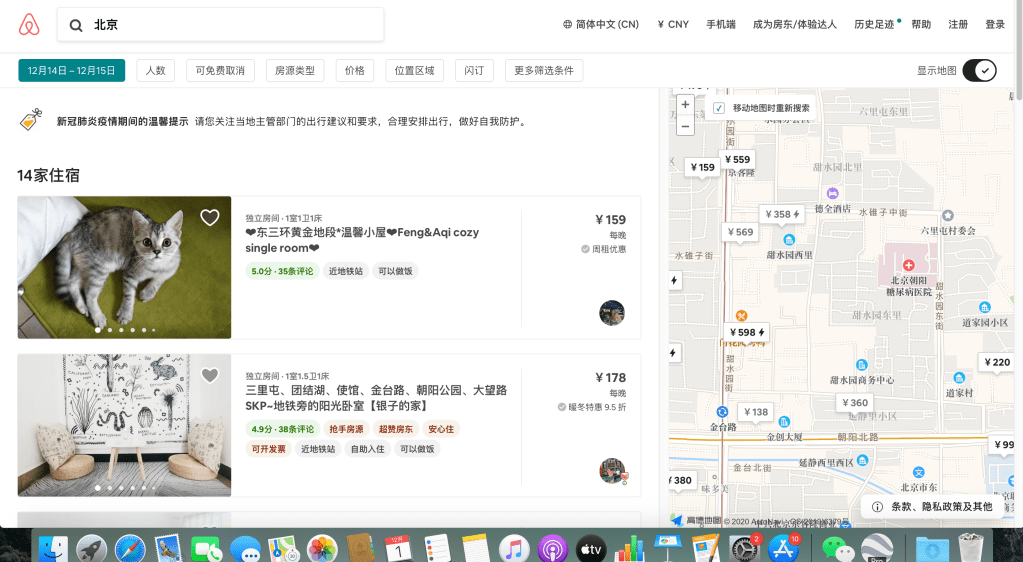
Task: Open host avatar on ¥159 listing
Action: pyautogui.click(x=612, y=313)
